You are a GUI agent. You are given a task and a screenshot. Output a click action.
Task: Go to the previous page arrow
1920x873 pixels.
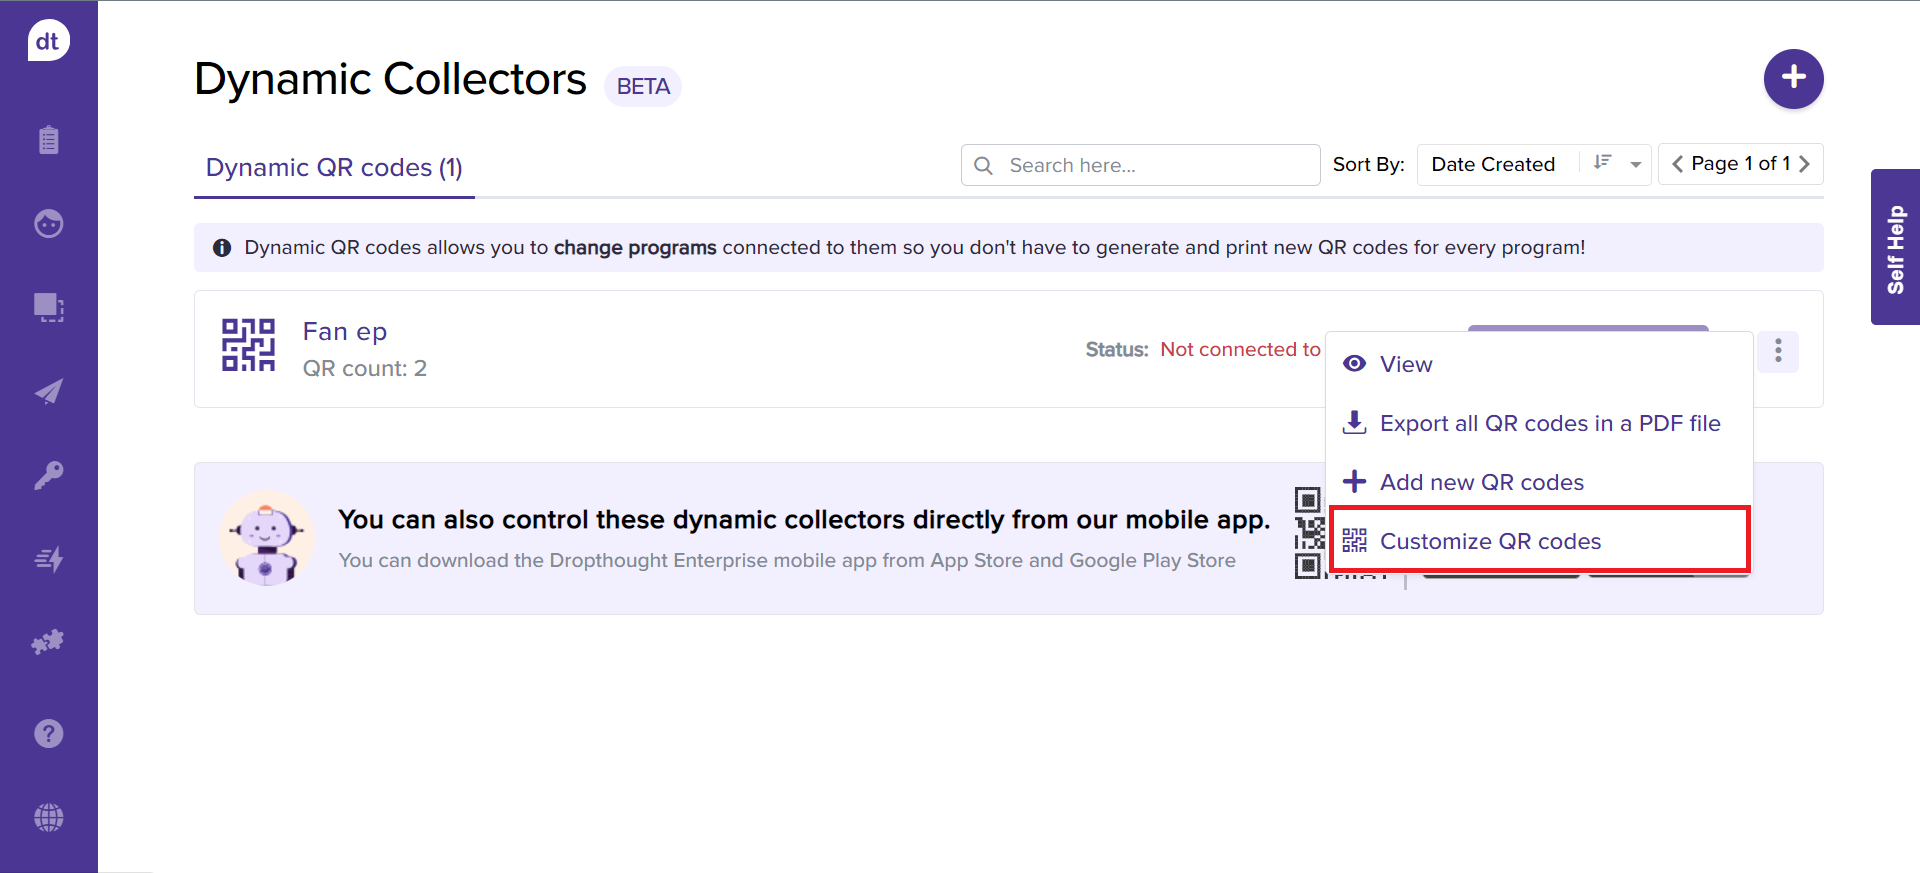pos(1677,164)
